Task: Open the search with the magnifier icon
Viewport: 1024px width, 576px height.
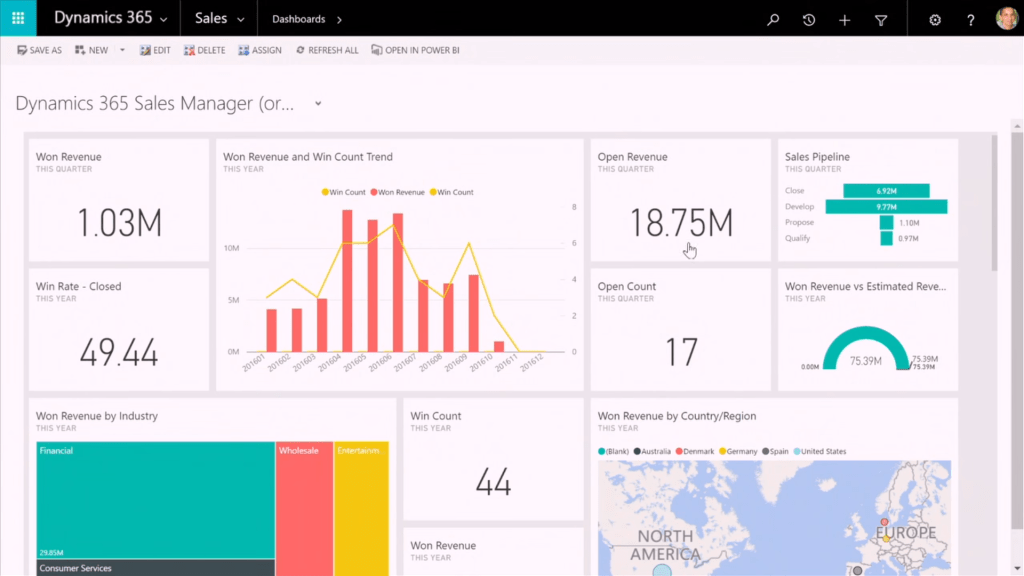Action: 772,18
